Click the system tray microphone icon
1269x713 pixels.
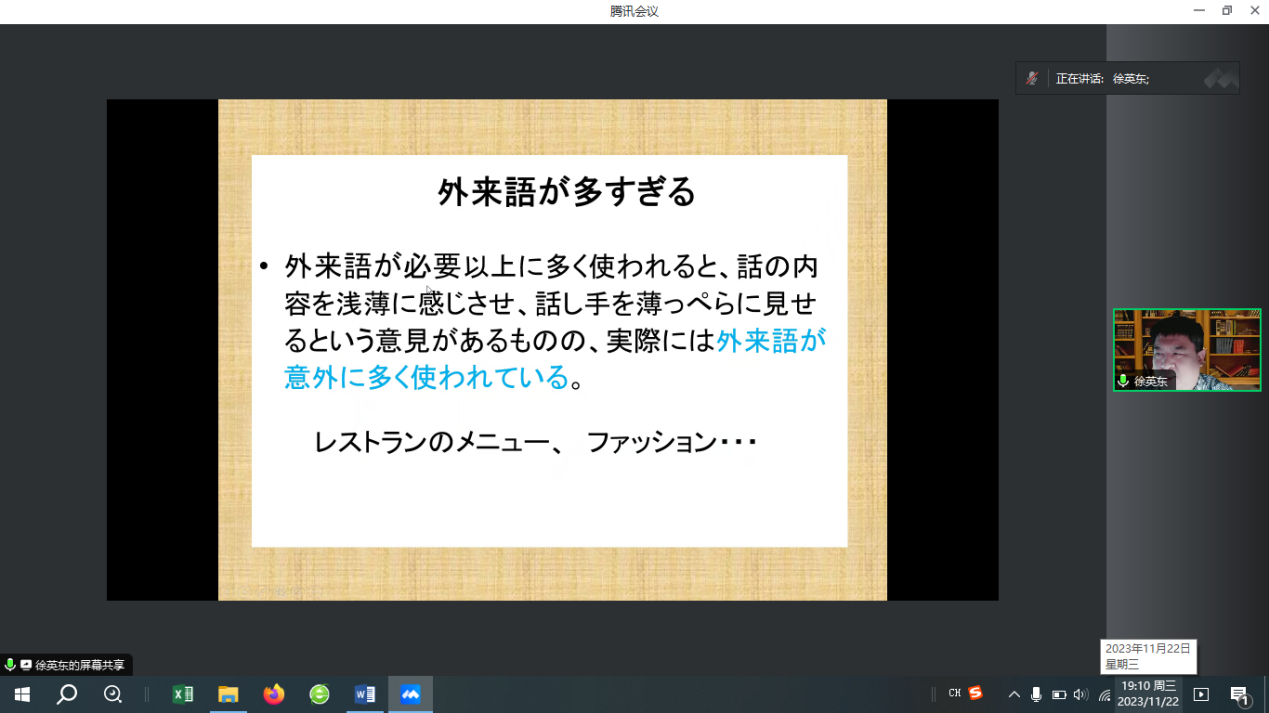click(1036, 695)
